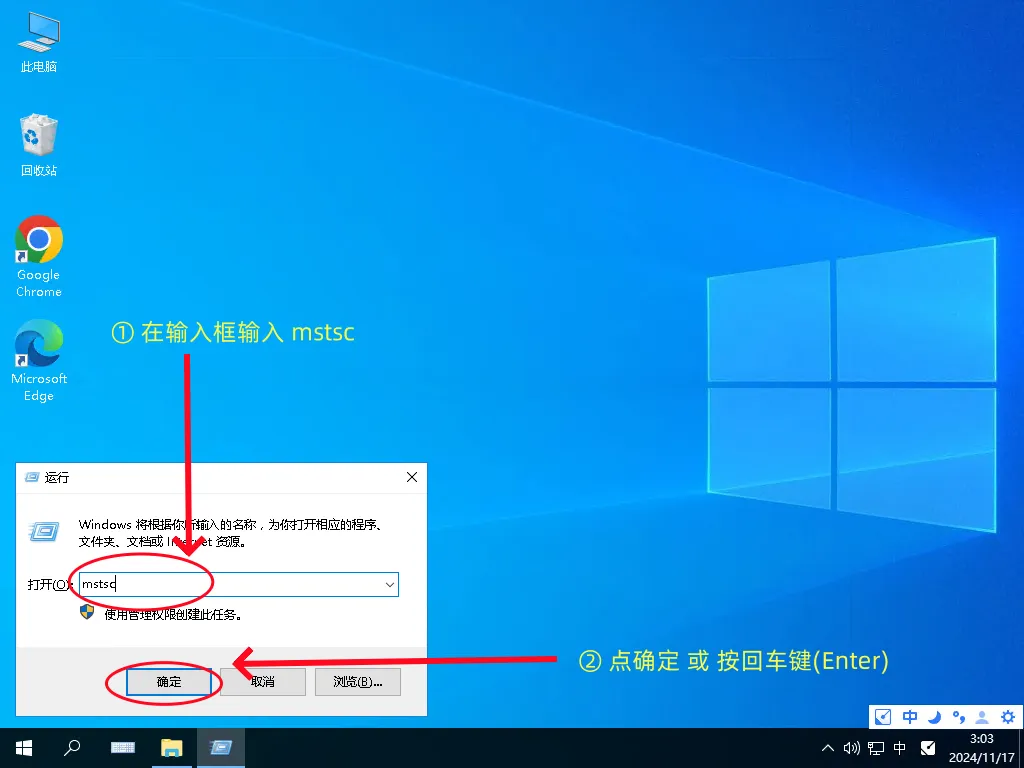Screen dimensions: 1024x768
Task: Open IME toolbar settings gear
Action: 1007,717
